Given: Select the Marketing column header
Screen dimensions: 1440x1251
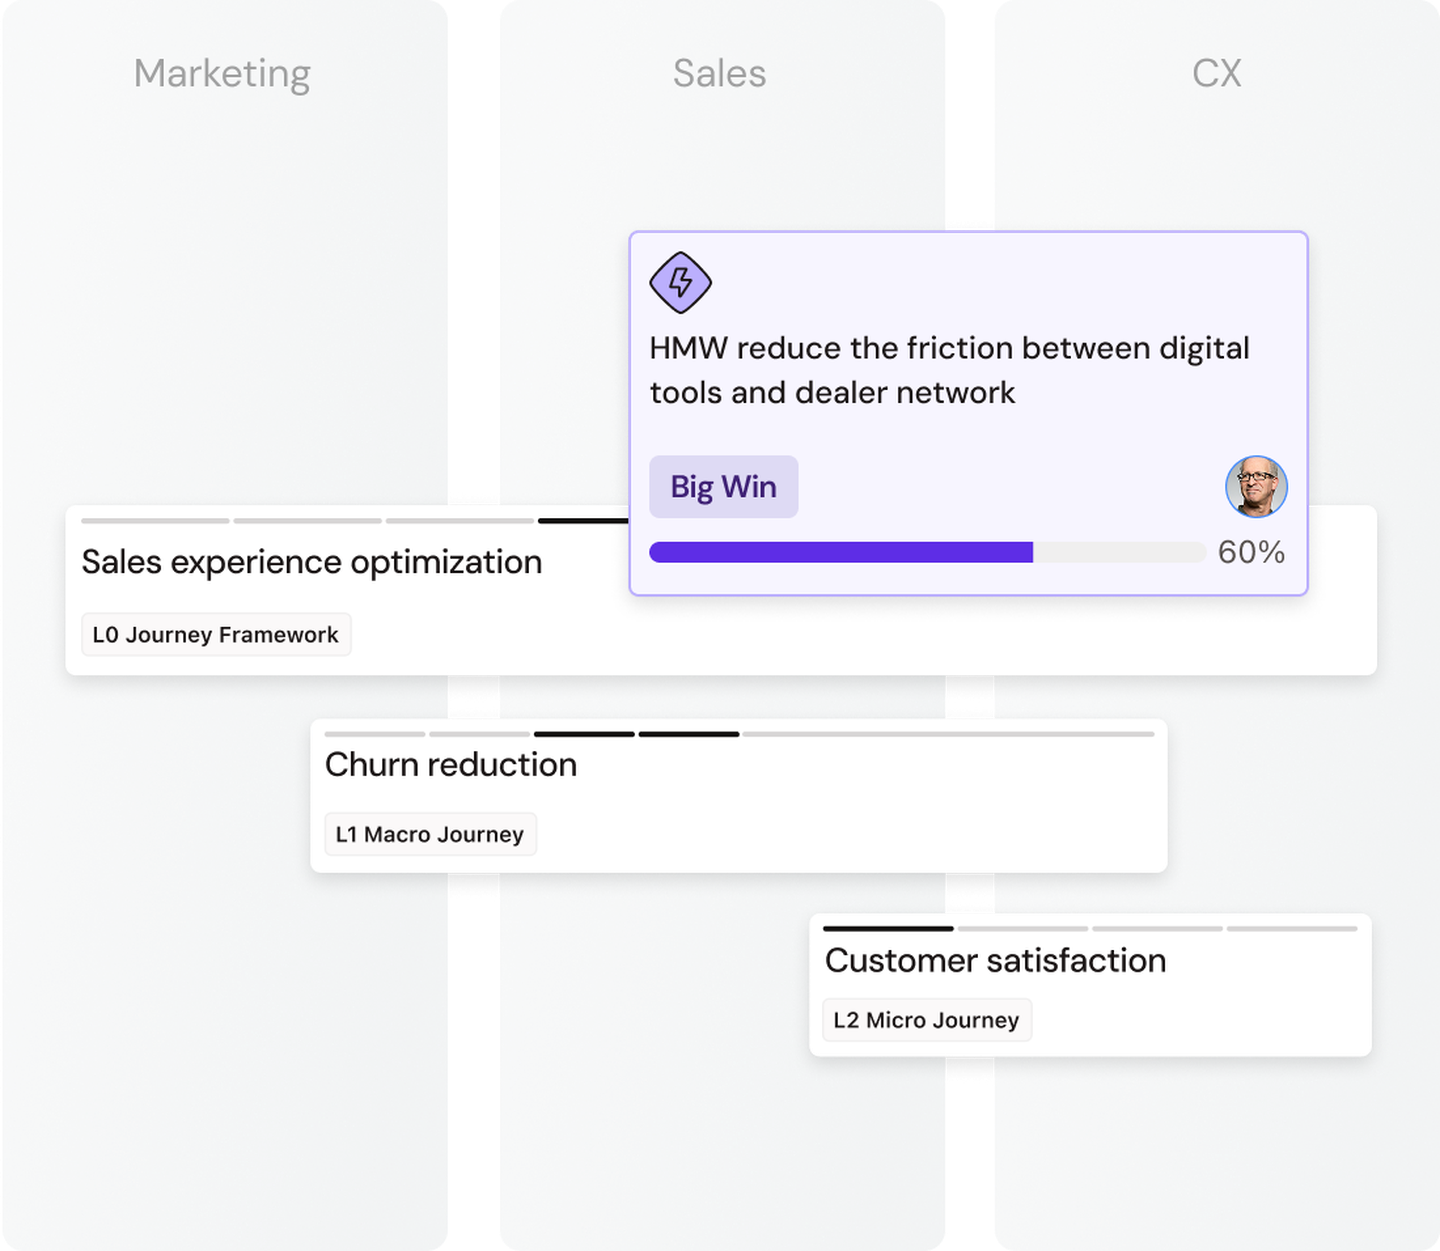Looking at the screenshot, I should tap(222, 73).
